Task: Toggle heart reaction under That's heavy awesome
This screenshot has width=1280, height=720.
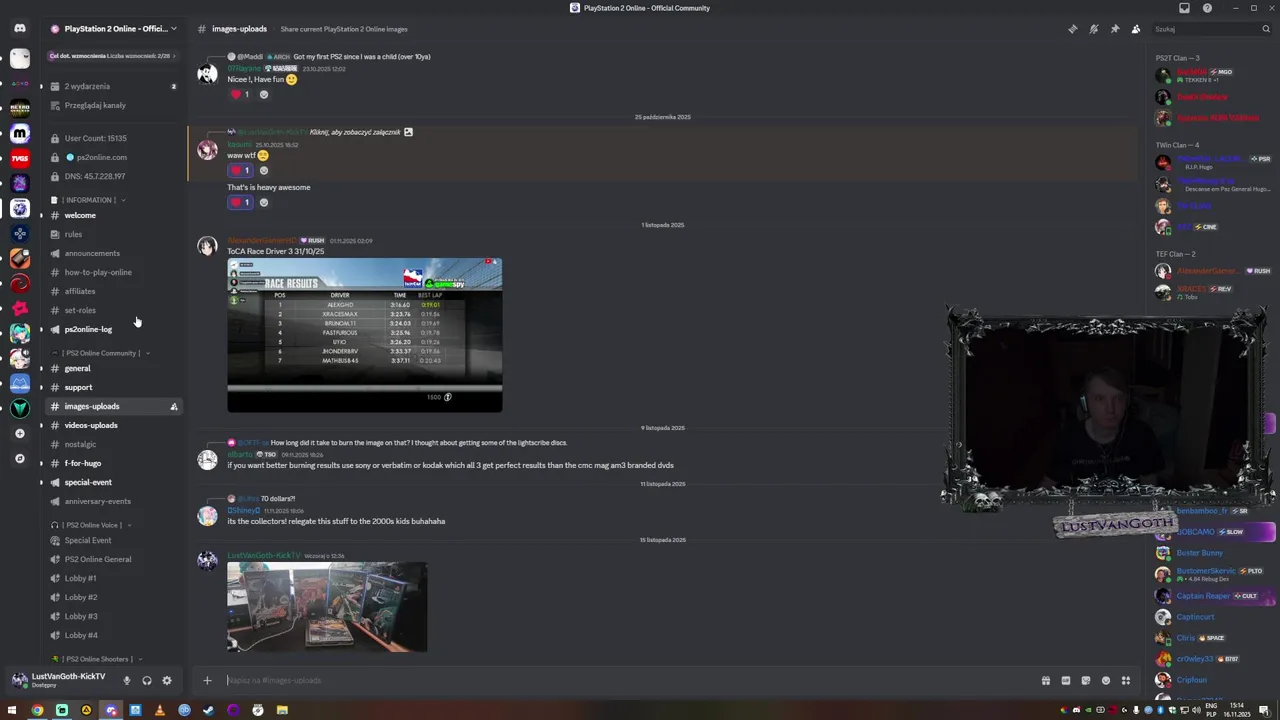Action: pos(240,202)
